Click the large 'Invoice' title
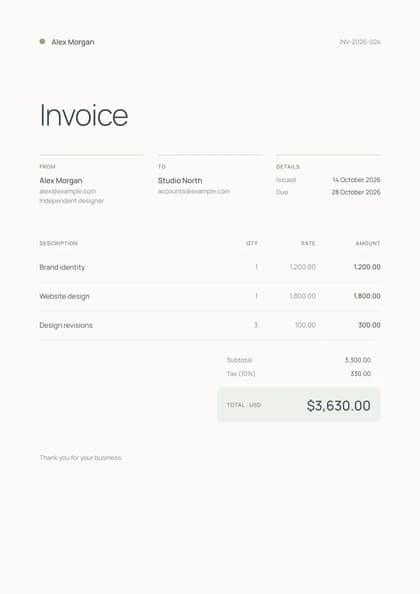Image resolution: width=420 pixels, height=594 pixels. (84, 115)
